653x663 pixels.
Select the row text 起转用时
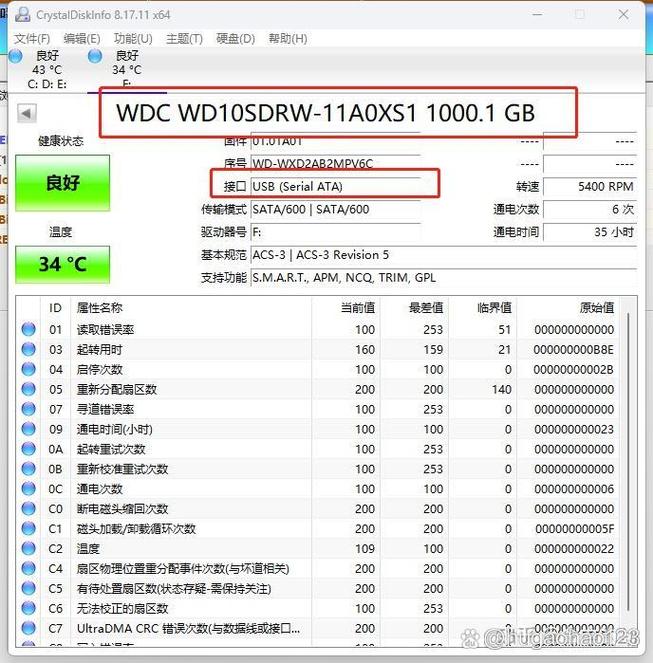point(100,350)
